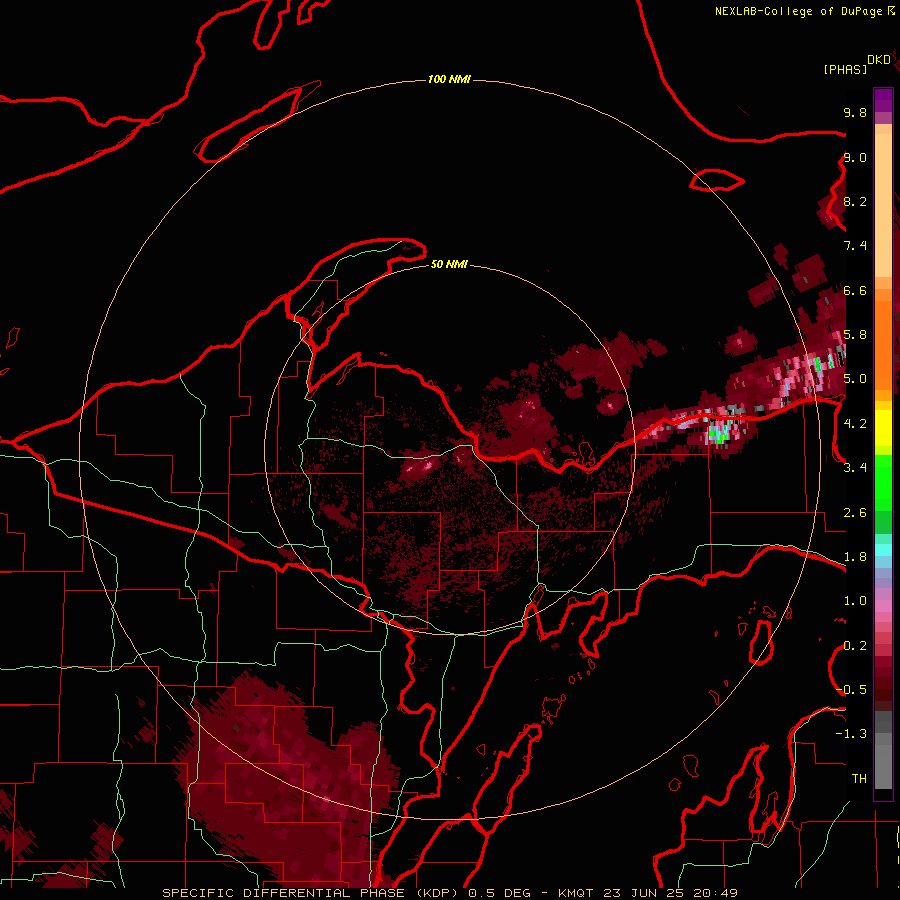Viewport: 900px width, 900px height.
Task: Click the 4.2 scale value
Action: click(855, 424)
